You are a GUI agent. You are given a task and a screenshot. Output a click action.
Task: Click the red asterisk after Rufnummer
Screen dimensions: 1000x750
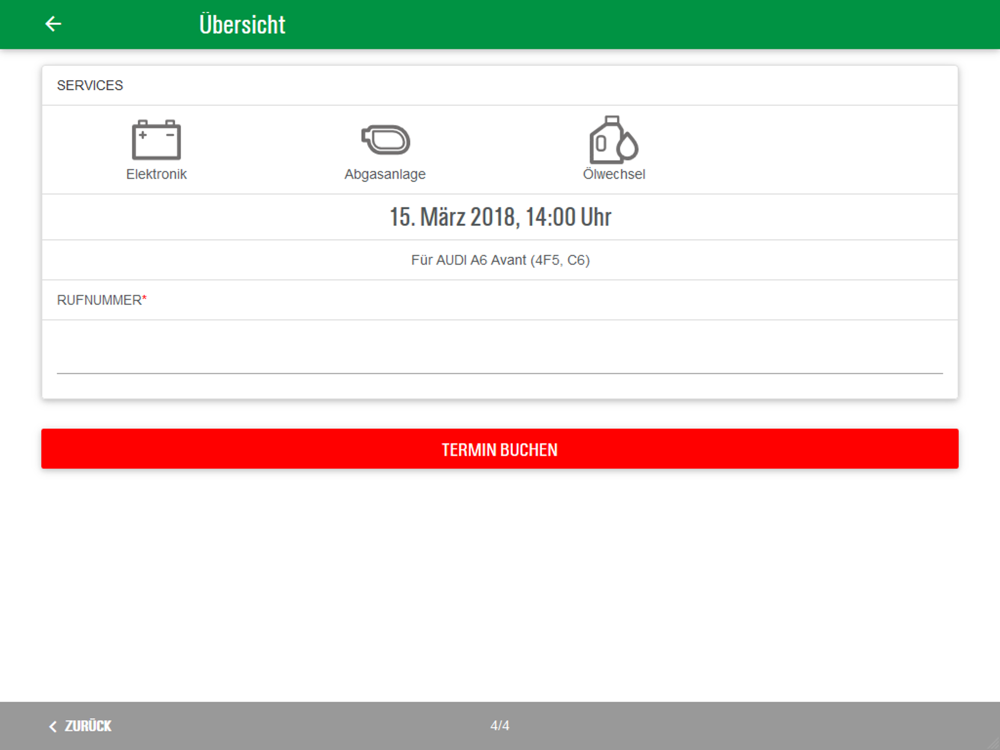click(x=145, y=298)
